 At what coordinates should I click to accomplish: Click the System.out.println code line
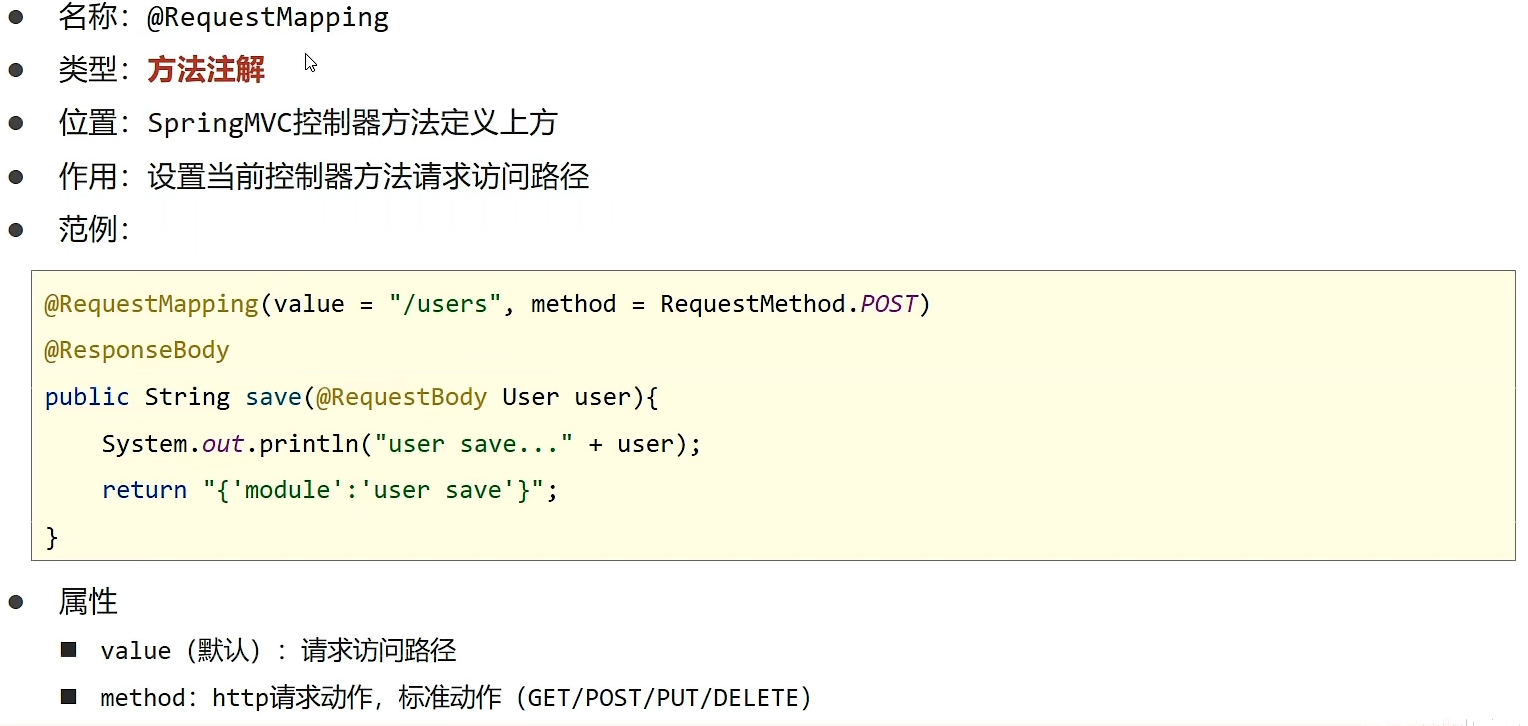401,443
